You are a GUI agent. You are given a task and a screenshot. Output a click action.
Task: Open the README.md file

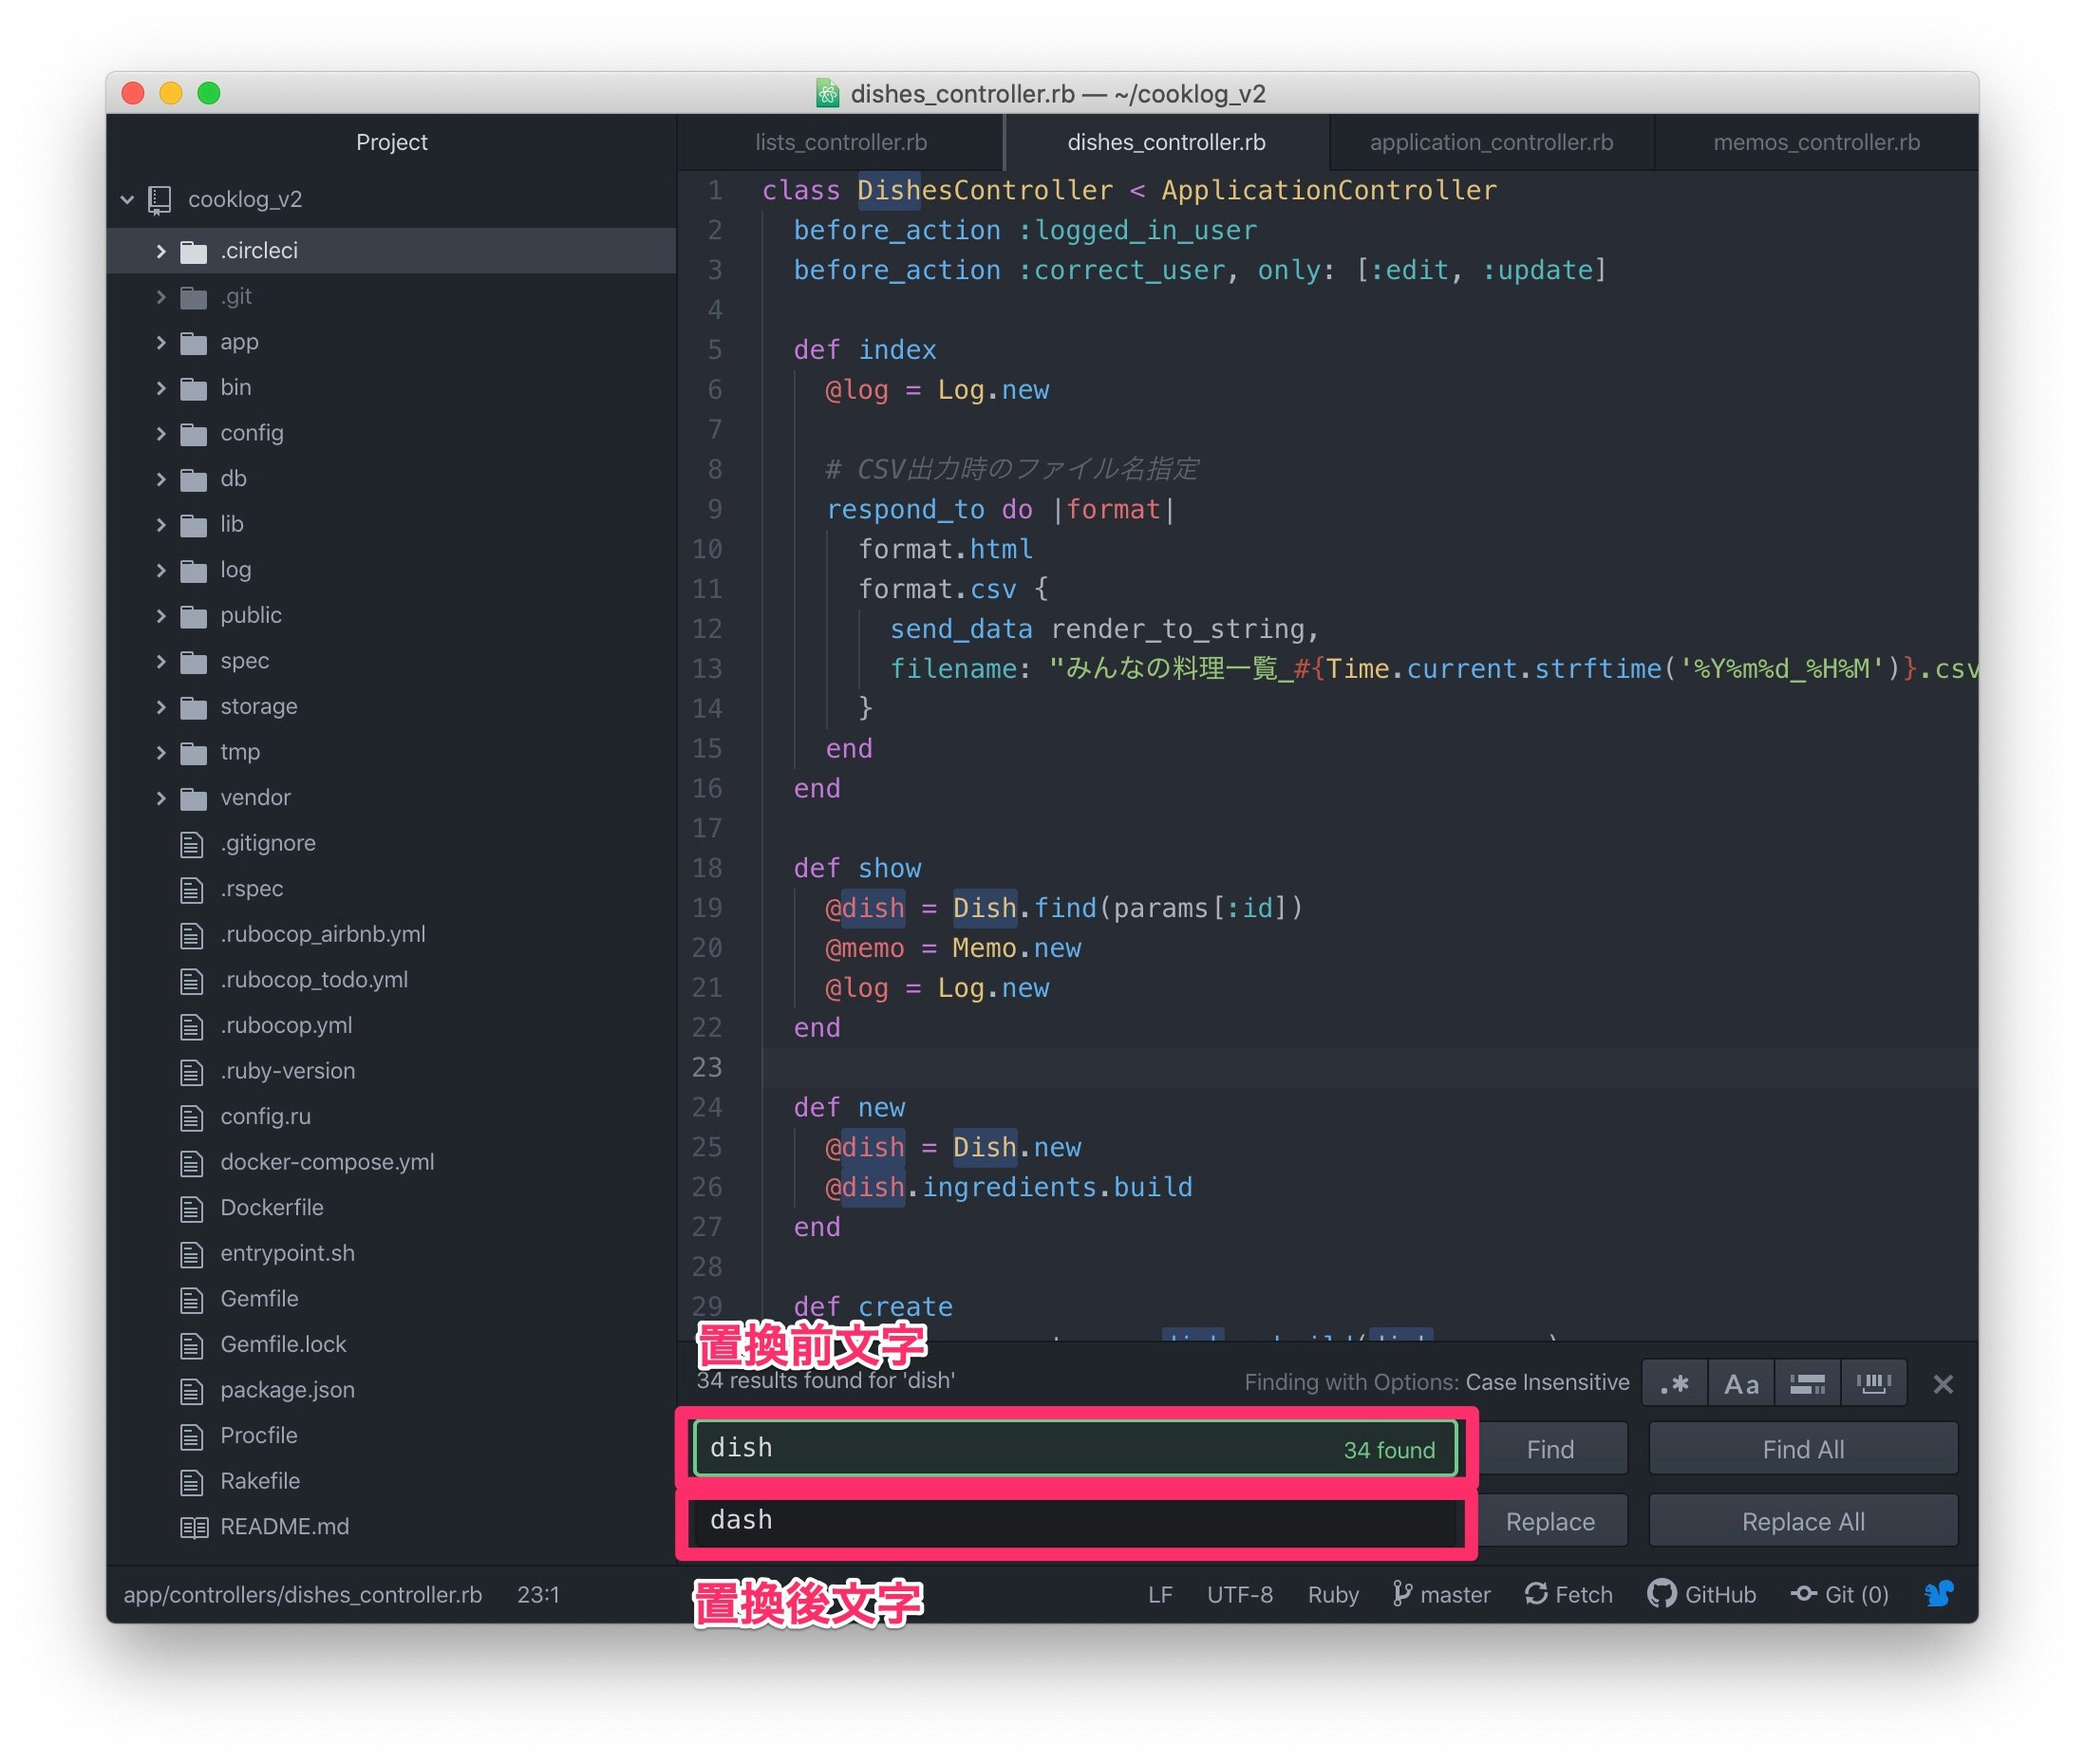coord(284,1526)
